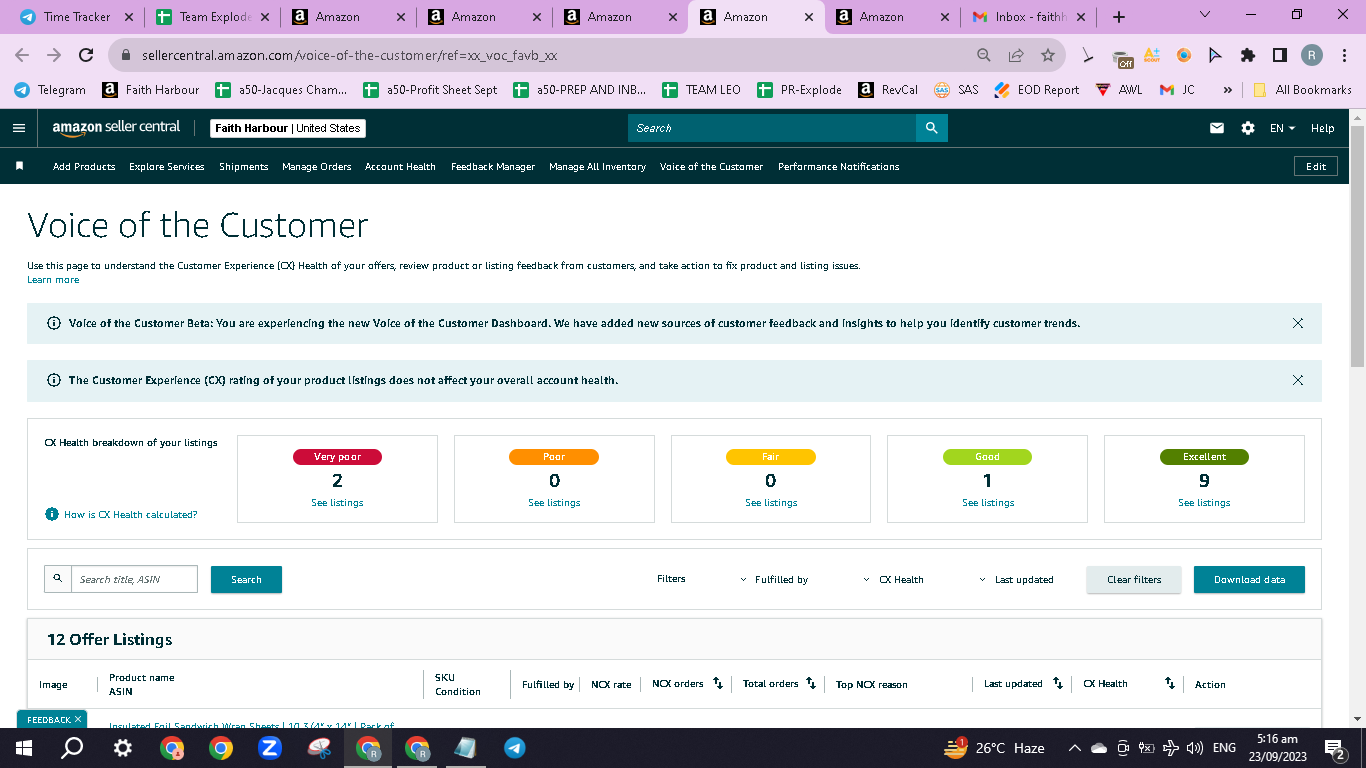
Task: Dismiss the CX rating account health banner
Action: [x=1298, y=380]
